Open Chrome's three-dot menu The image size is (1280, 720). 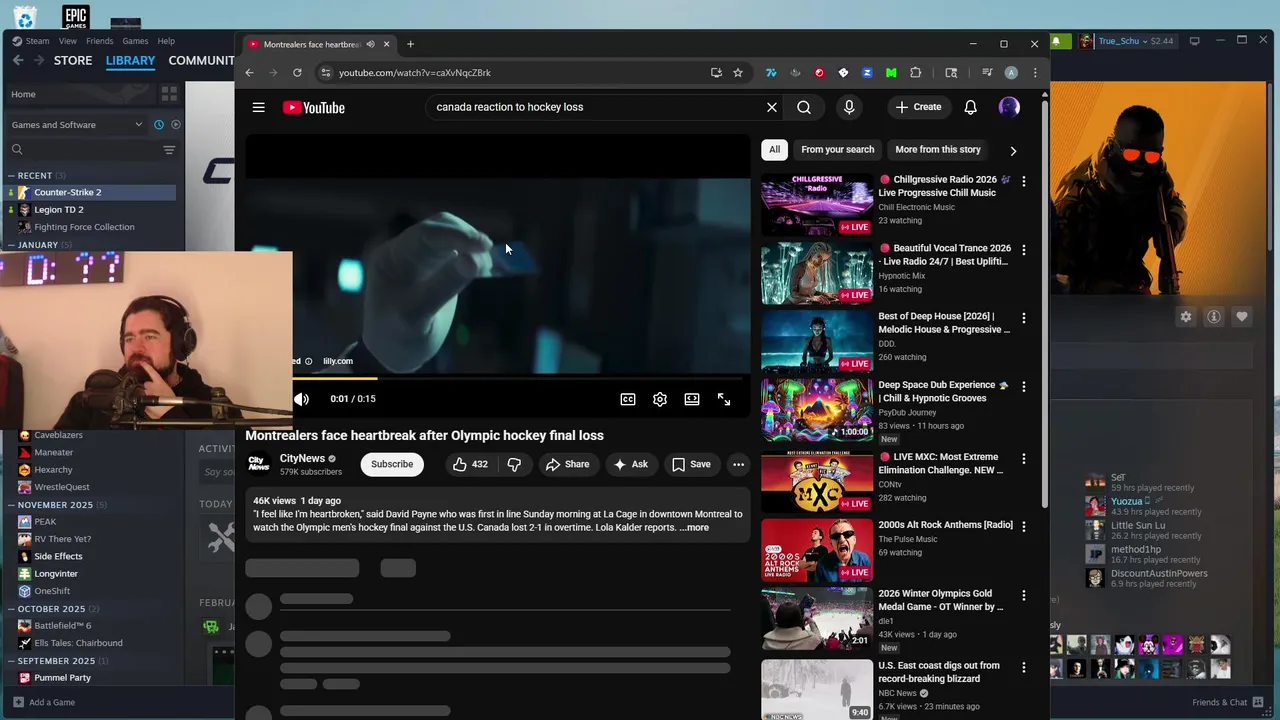(1035, 72)
